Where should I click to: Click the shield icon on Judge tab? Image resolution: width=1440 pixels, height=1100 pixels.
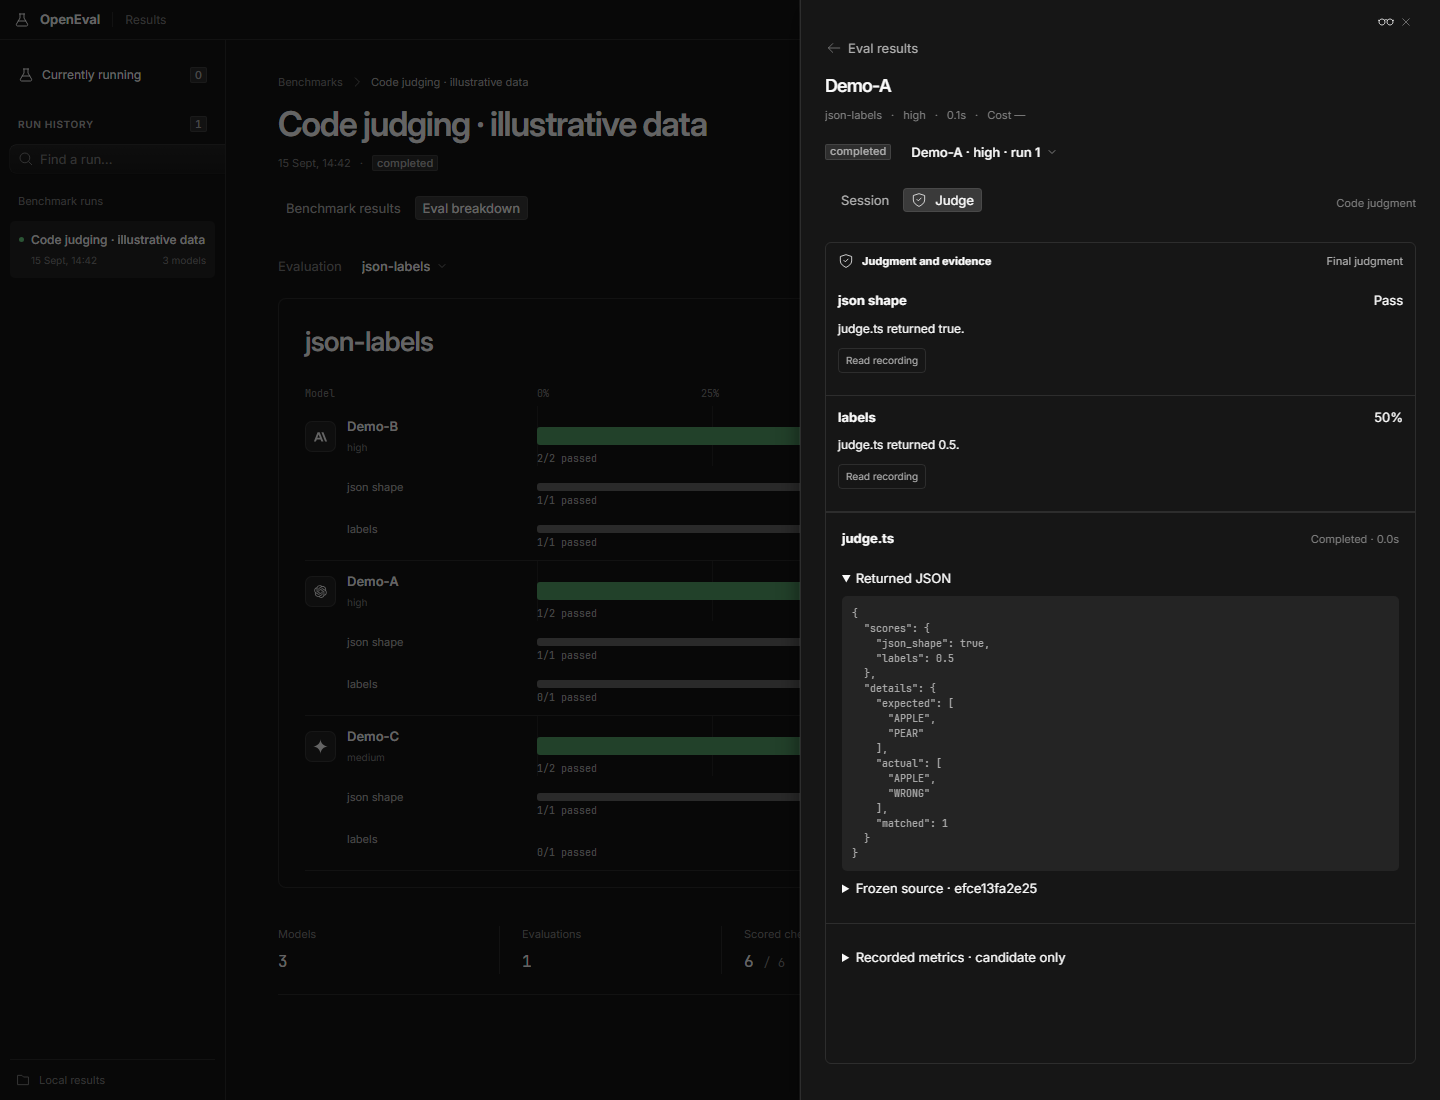919,200
